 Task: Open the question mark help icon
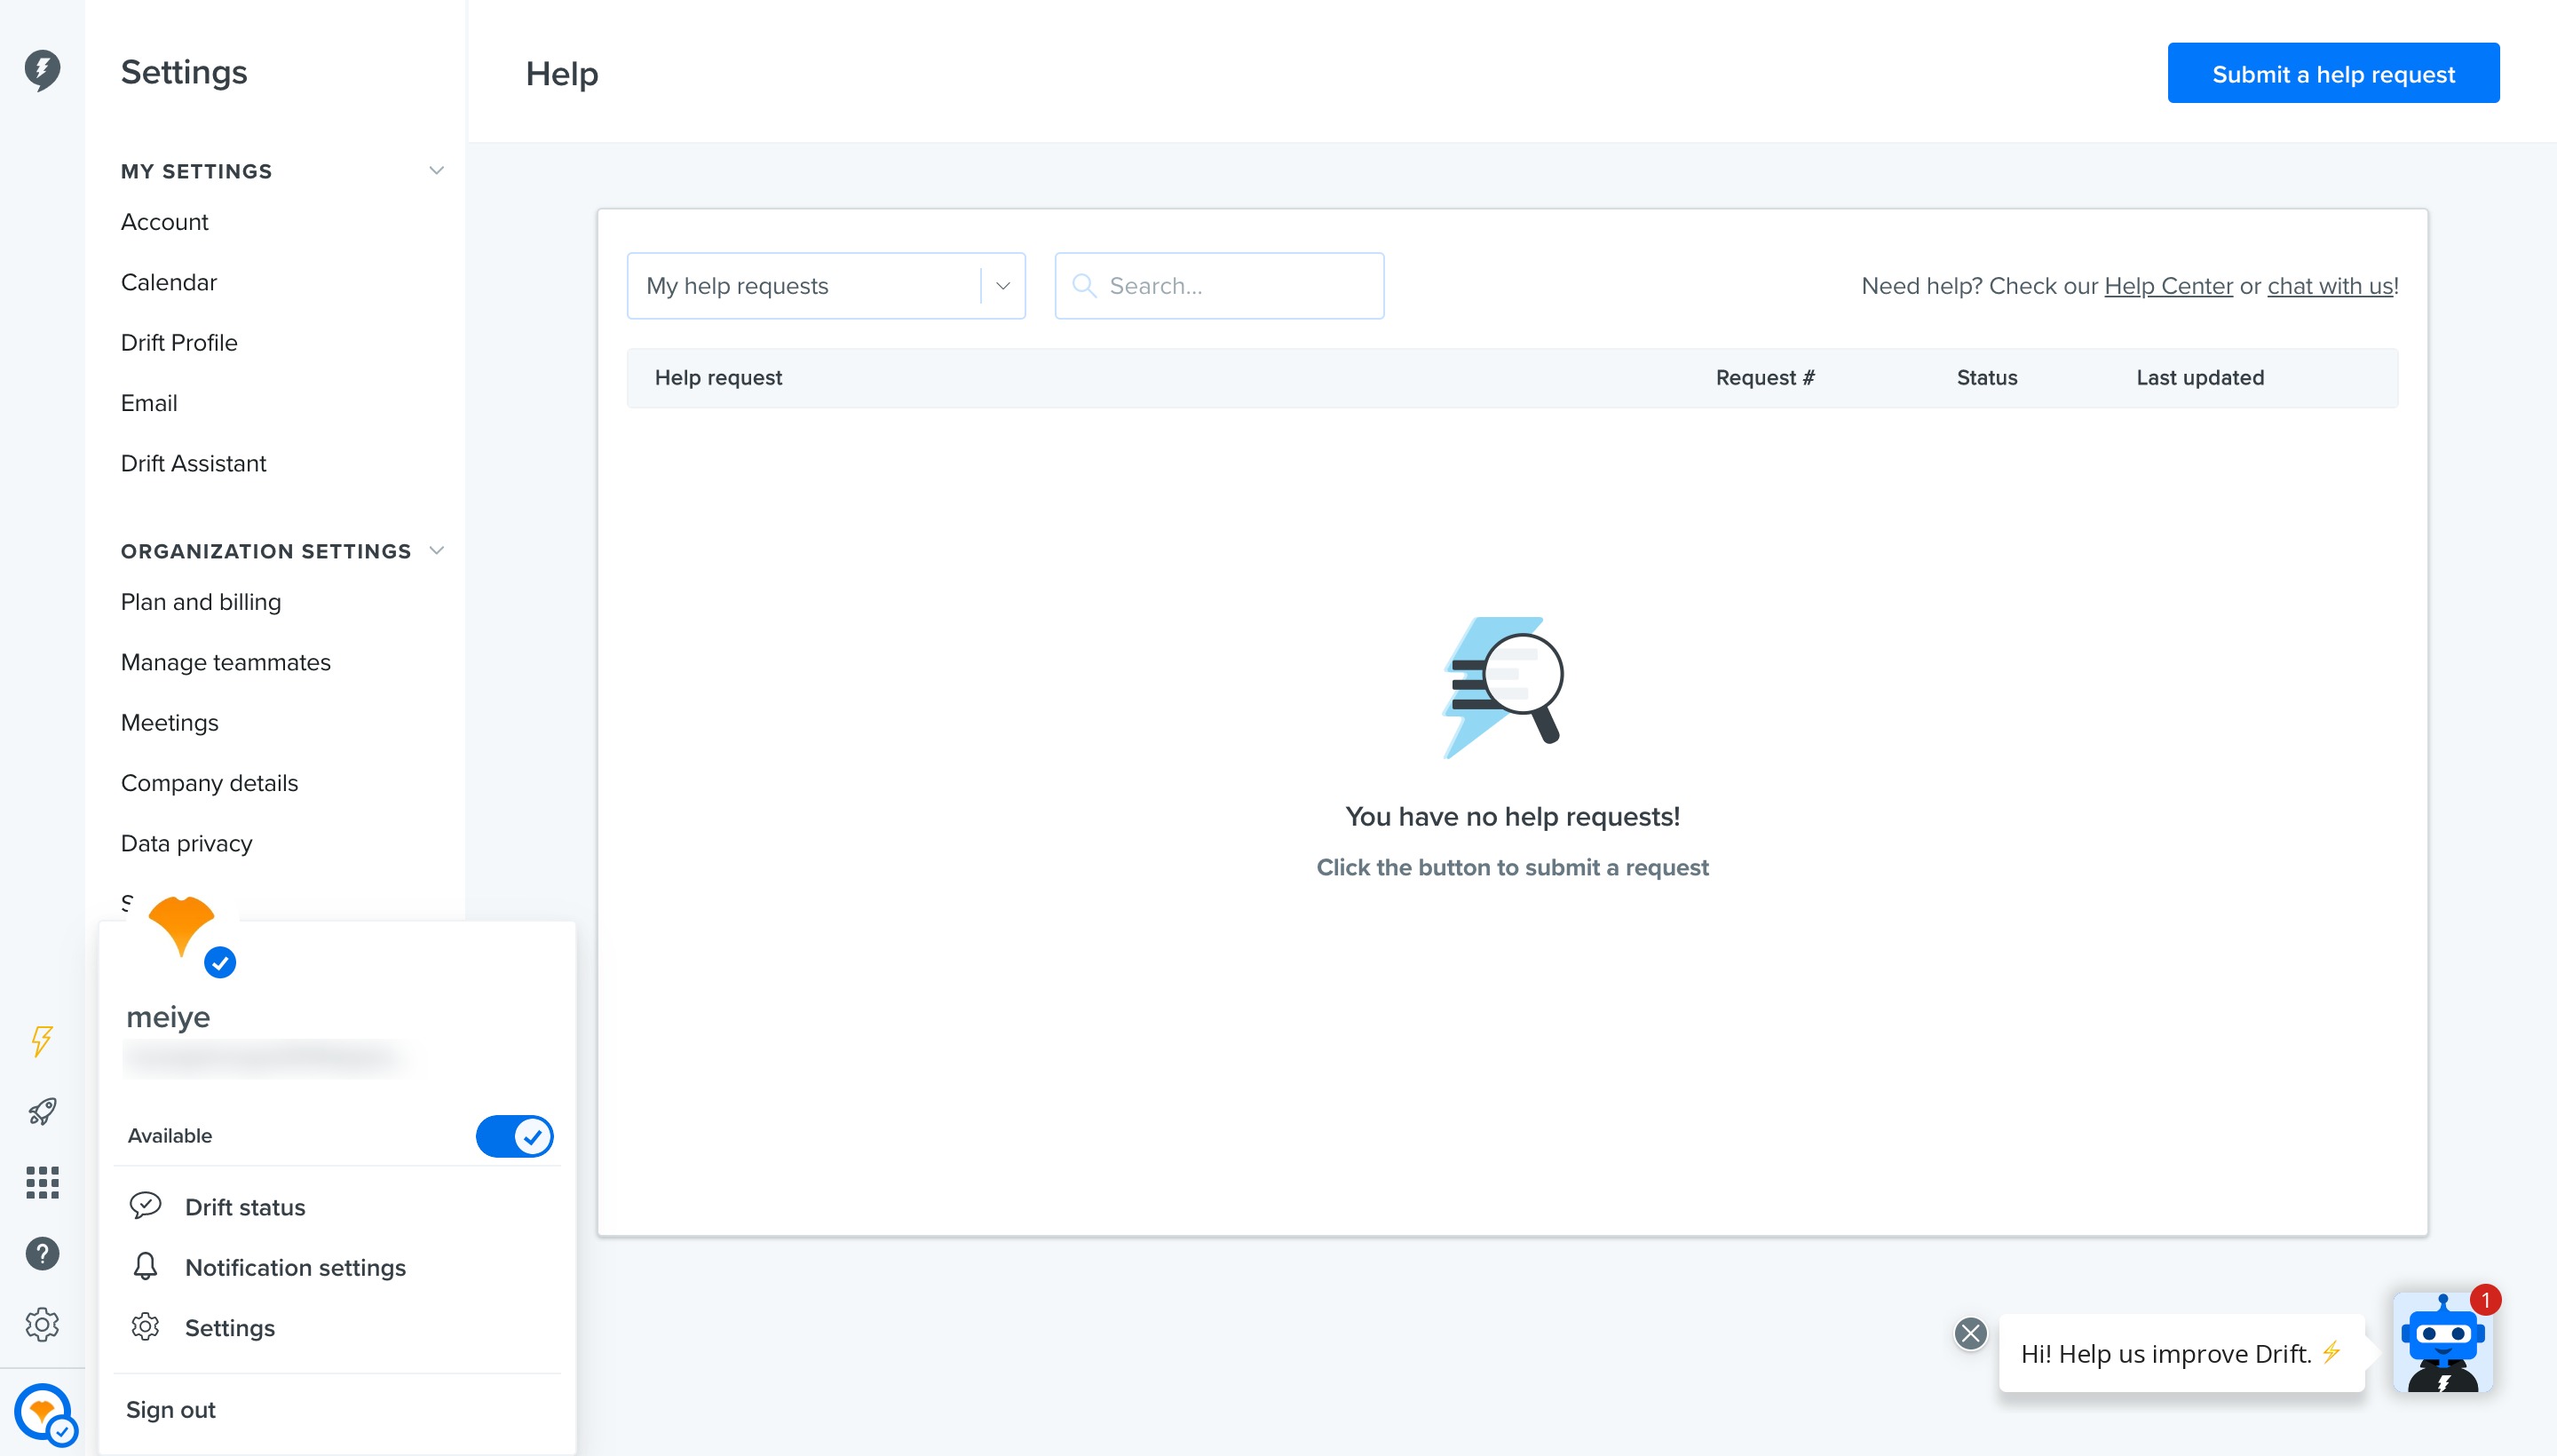42,1253
